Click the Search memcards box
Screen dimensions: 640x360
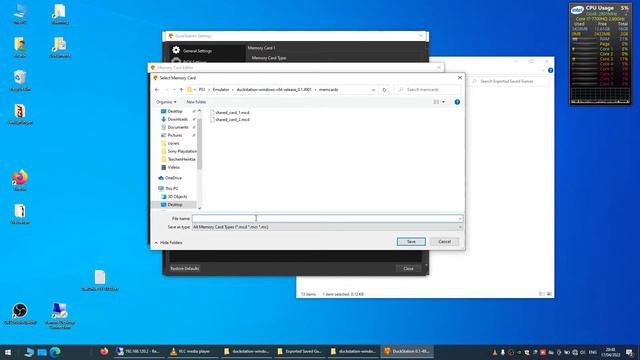[428, 90]
